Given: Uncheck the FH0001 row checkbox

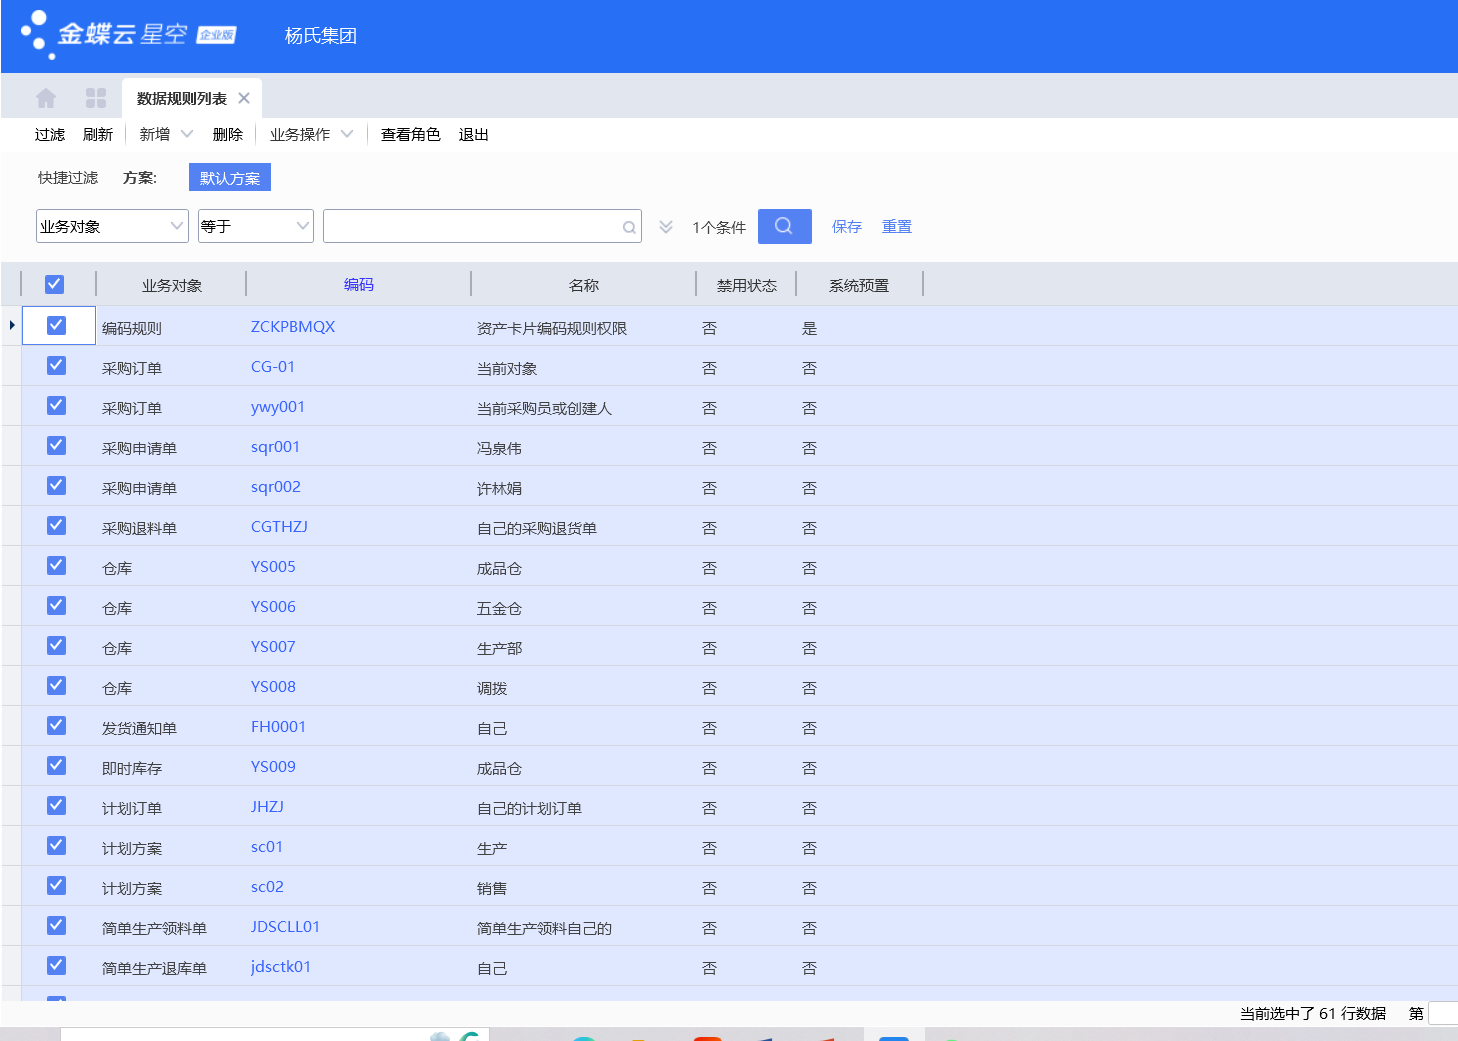Looking at the screenshot, I should pos(57,725).
